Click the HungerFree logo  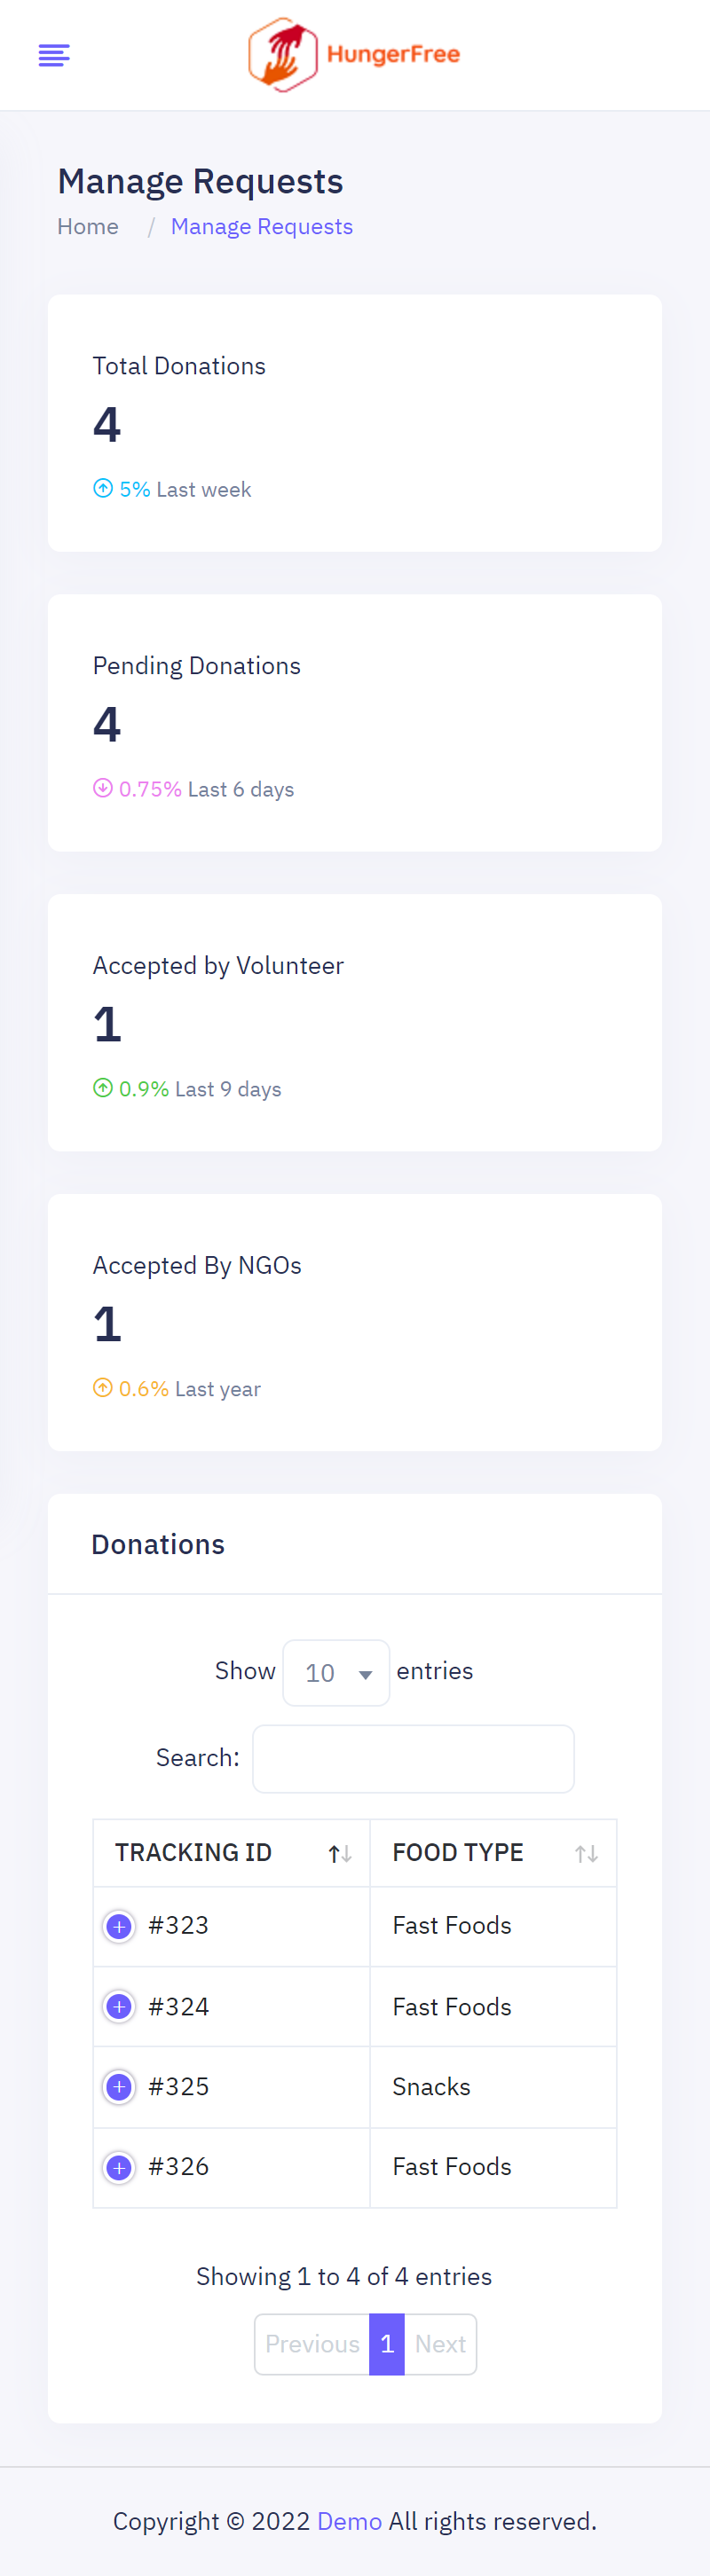point(354,55)
